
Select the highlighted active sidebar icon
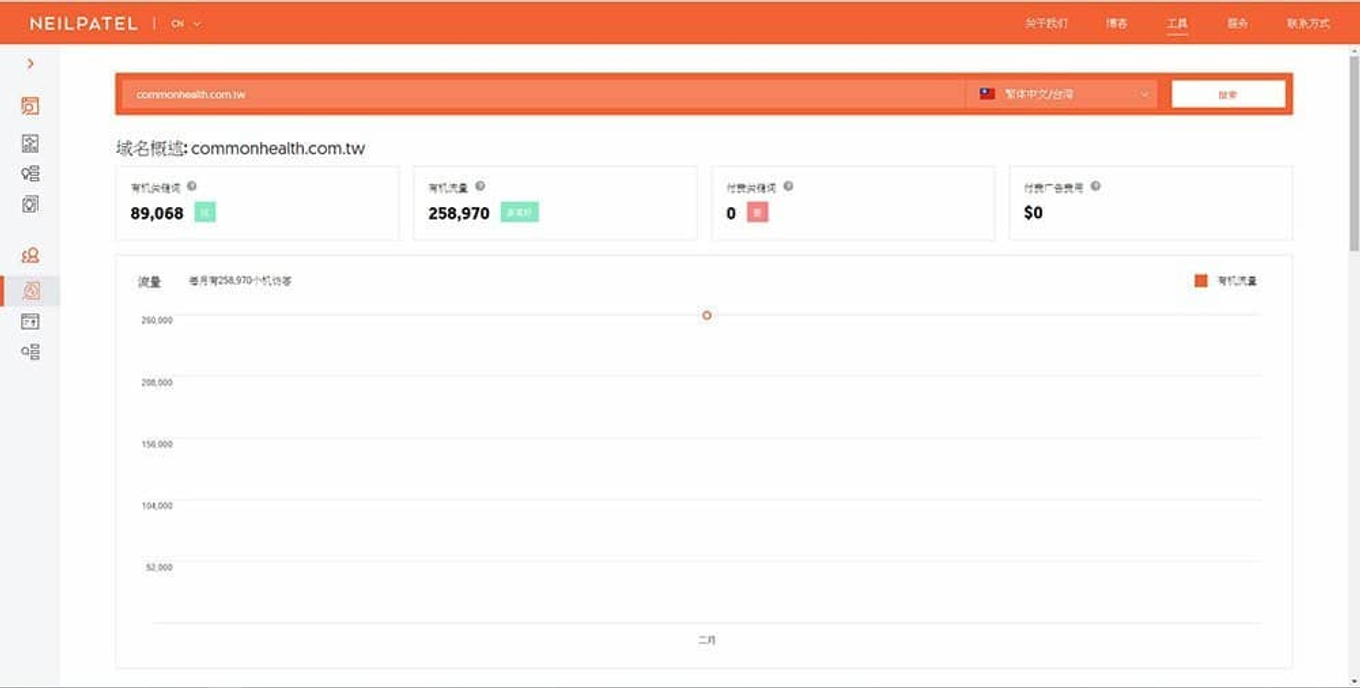click(30, 291)
